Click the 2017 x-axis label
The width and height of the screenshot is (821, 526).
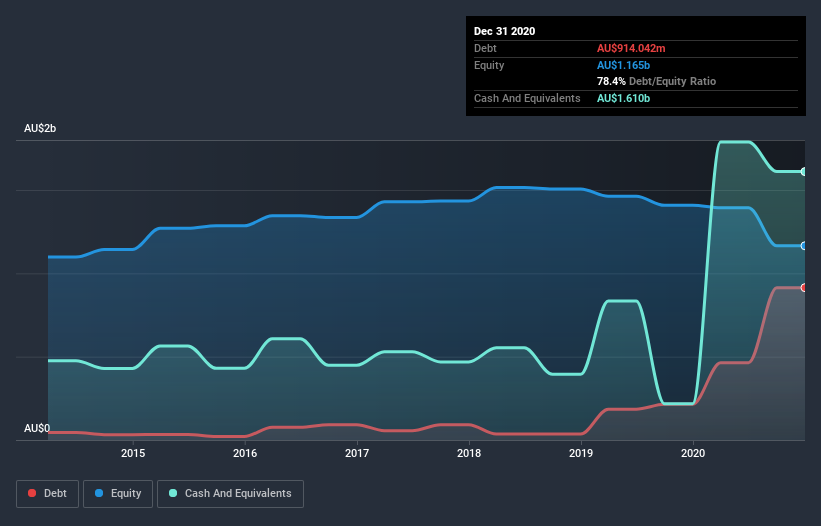coord(357,453)
